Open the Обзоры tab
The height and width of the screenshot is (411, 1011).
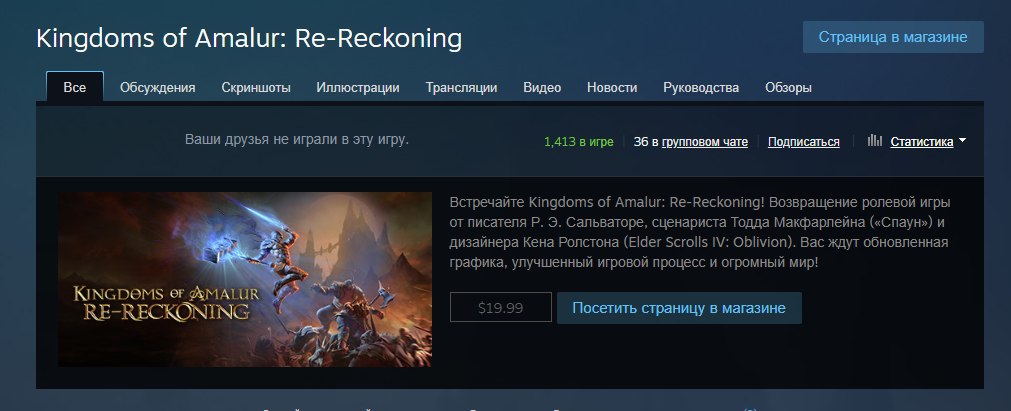pyautogui.click(x=788, y=88)
